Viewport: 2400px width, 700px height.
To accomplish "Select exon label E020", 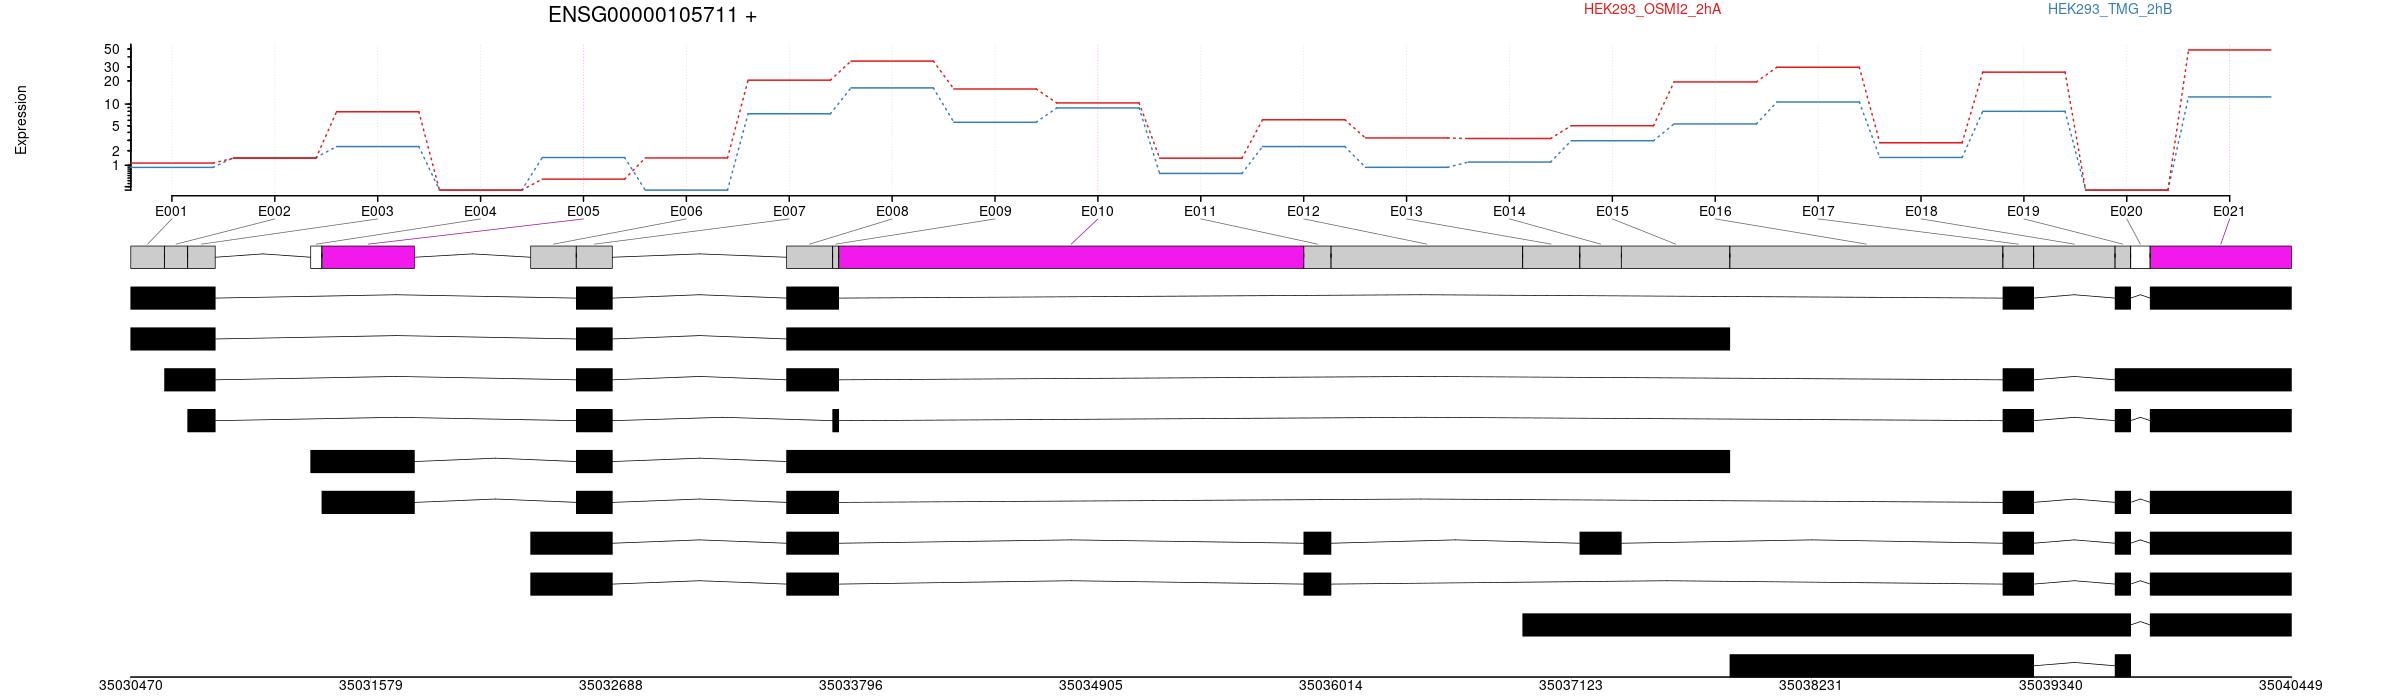I will click(x=2126, y=211).
